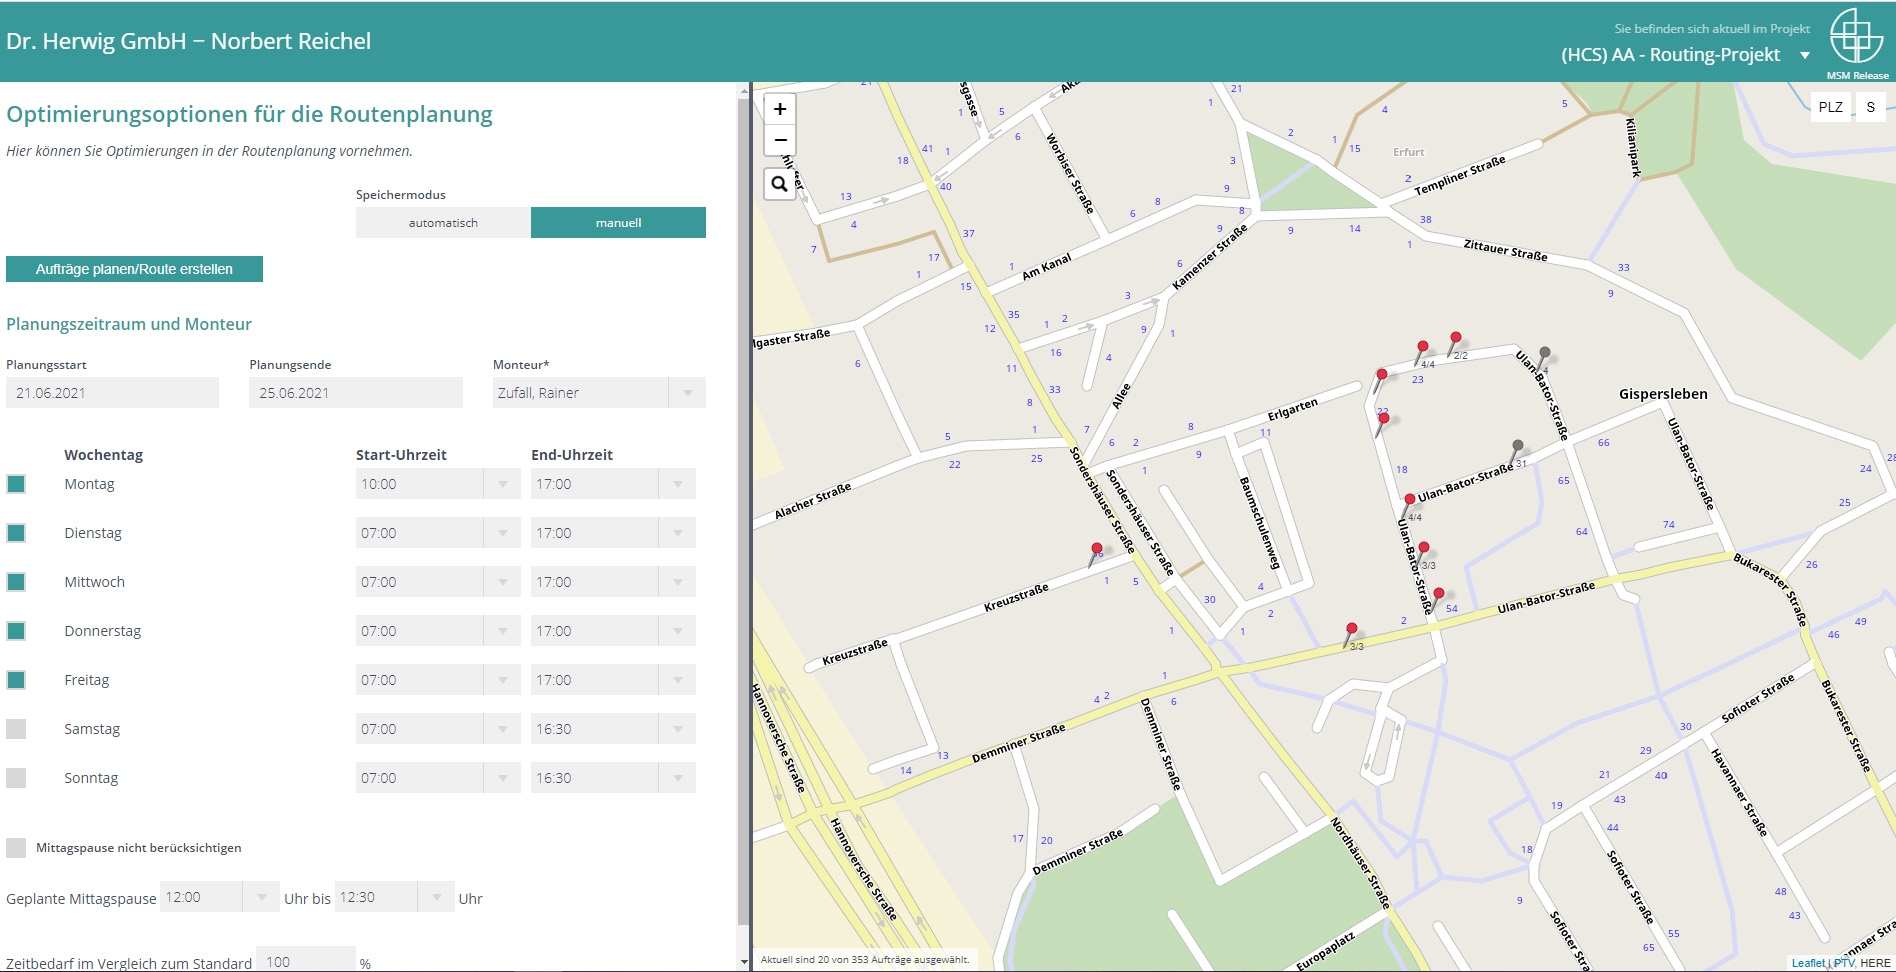Enable the Samstag weekday checkbox
1896x972 pixels.
tap(16, 729)
